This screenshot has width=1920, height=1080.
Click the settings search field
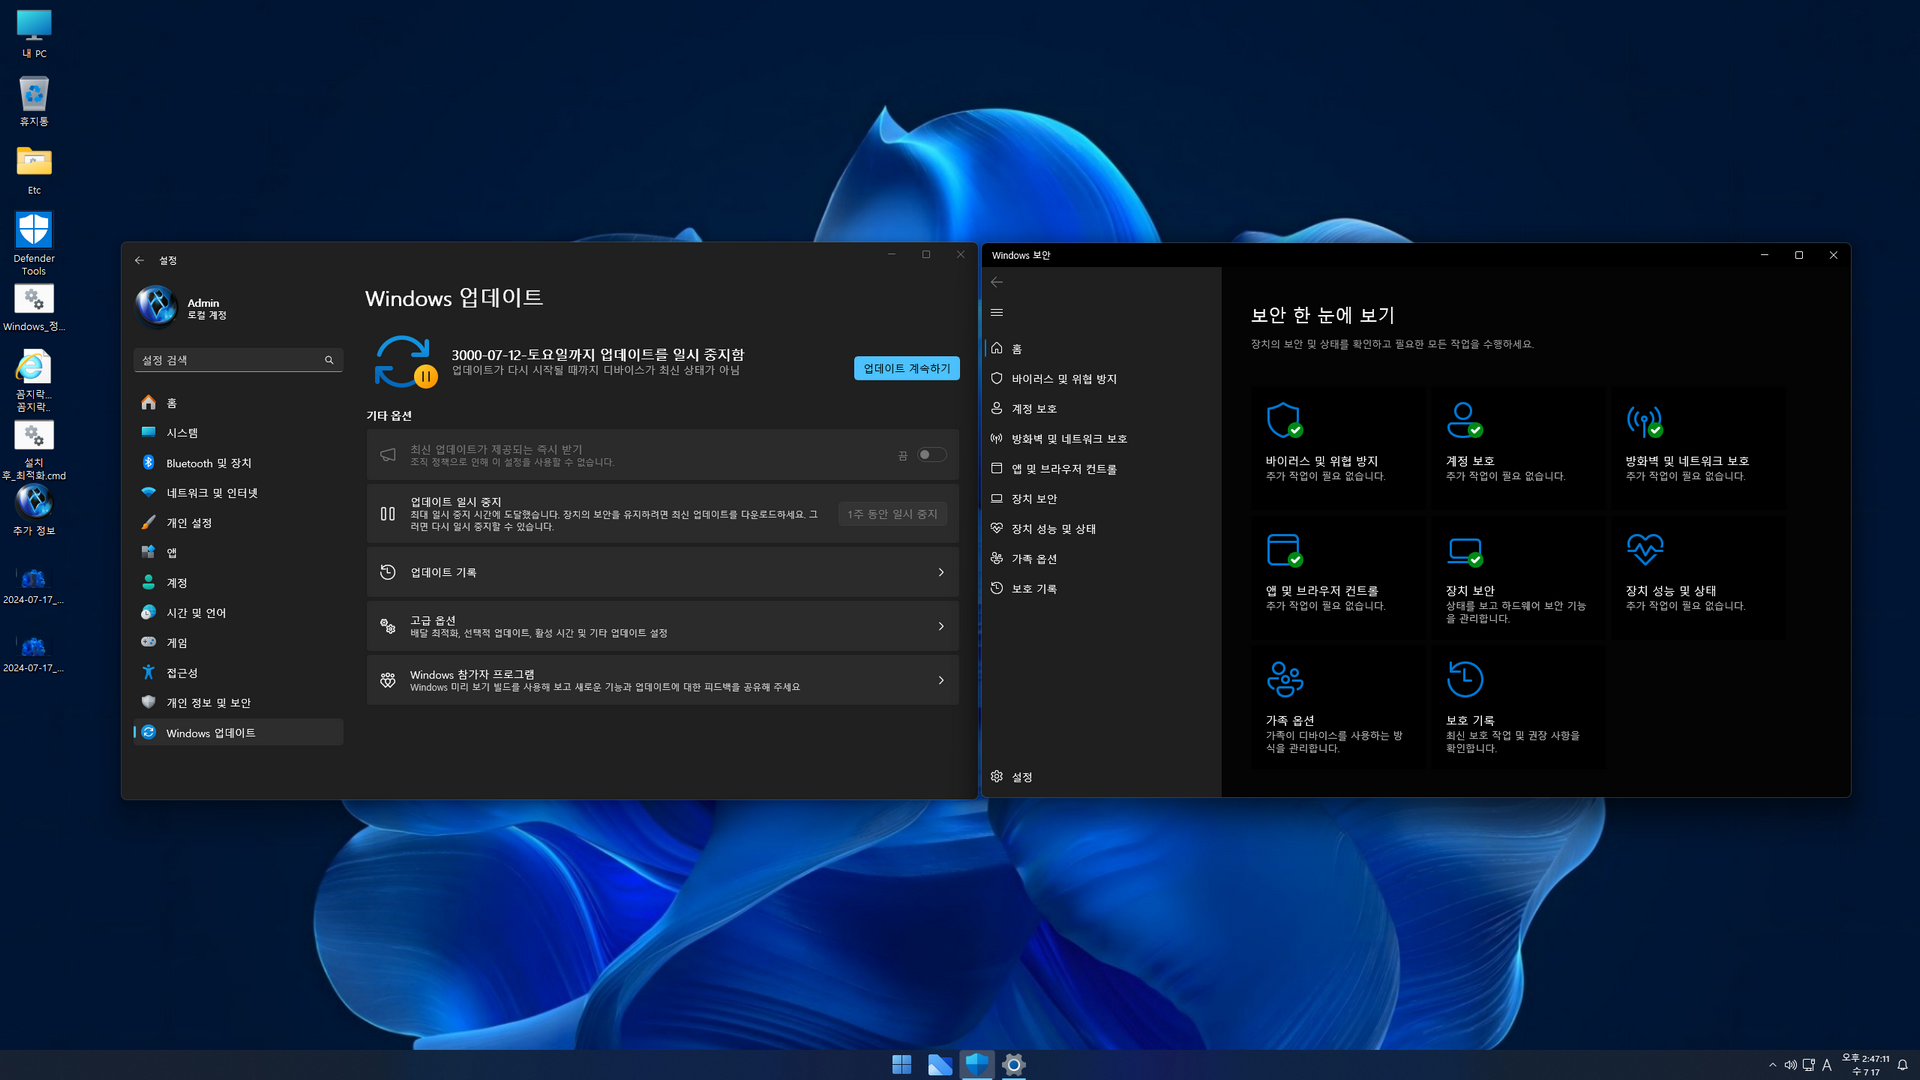tap(232, 360)
